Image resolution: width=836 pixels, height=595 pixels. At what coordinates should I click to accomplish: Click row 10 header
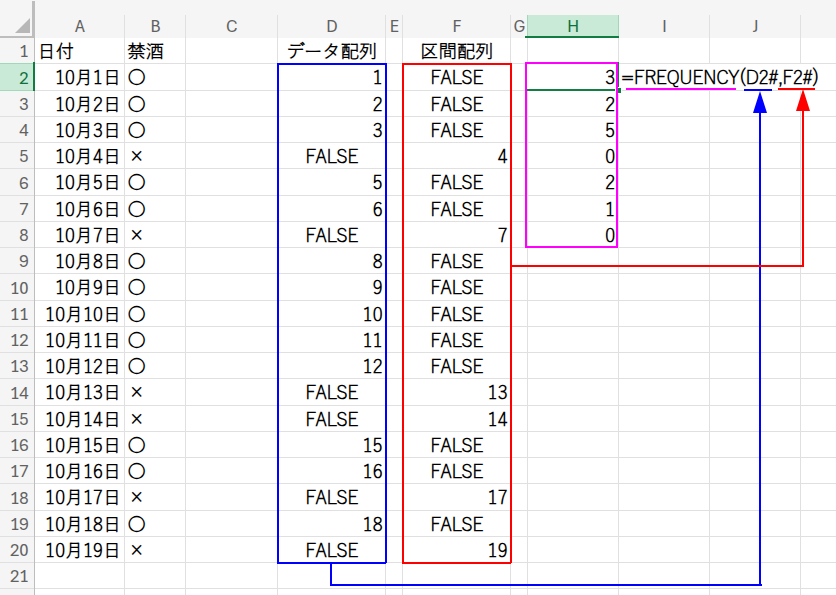[17, 288]
